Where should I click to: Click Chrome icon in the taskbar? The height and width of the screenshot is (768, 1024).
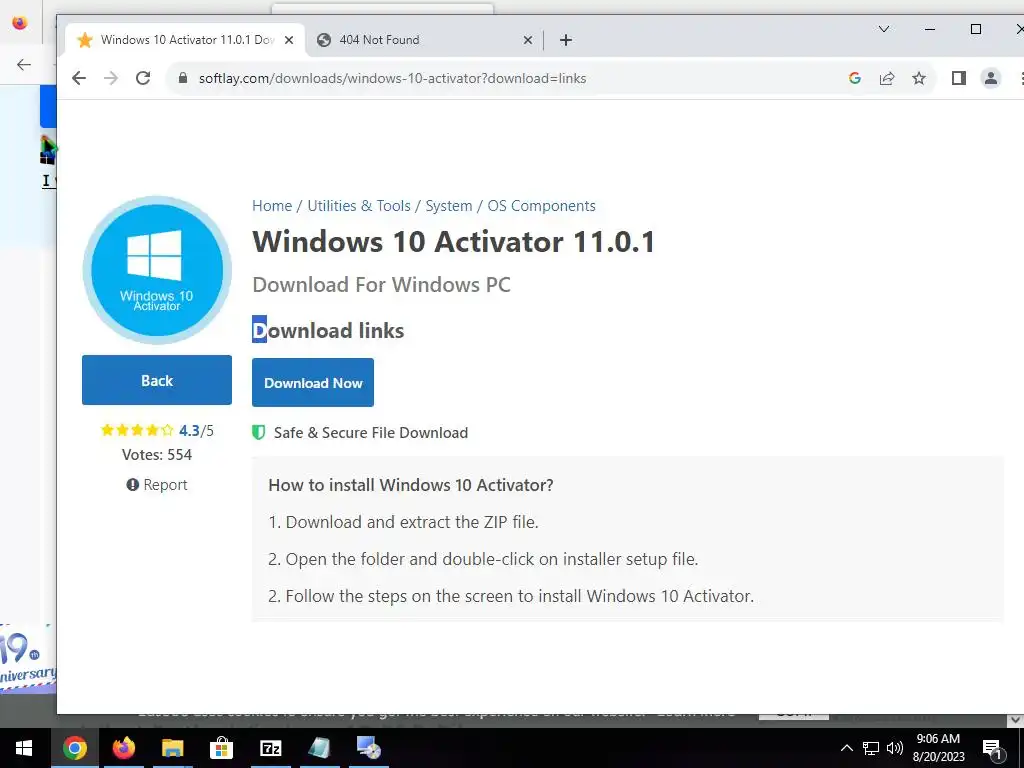click(x=74, y=748)
